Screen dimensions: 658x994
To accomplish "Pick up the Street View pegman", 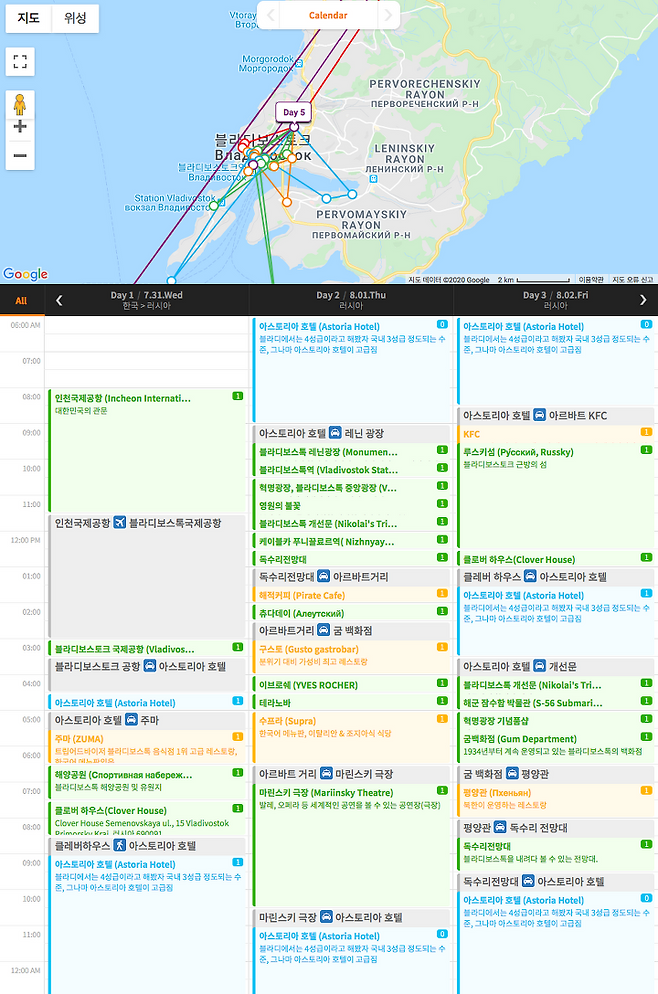I will click(20, 104).
